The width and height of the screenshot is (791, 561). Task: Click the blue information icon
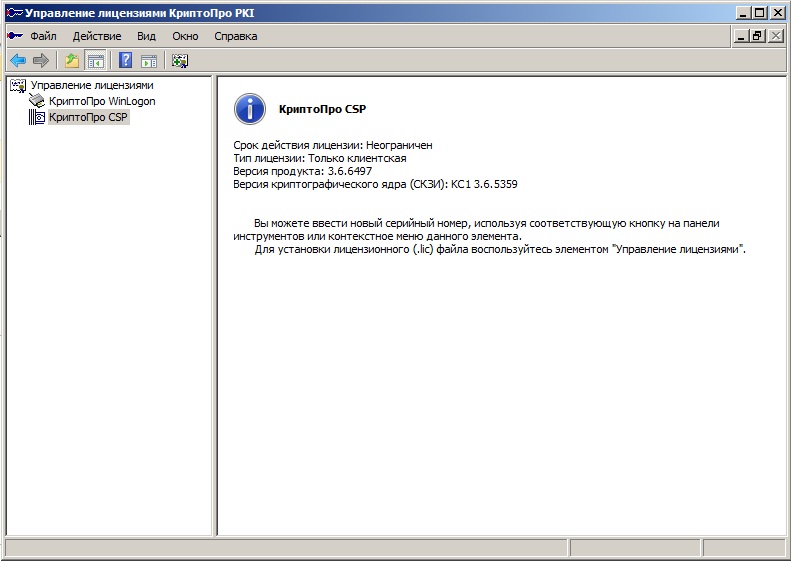pos(250,109)
